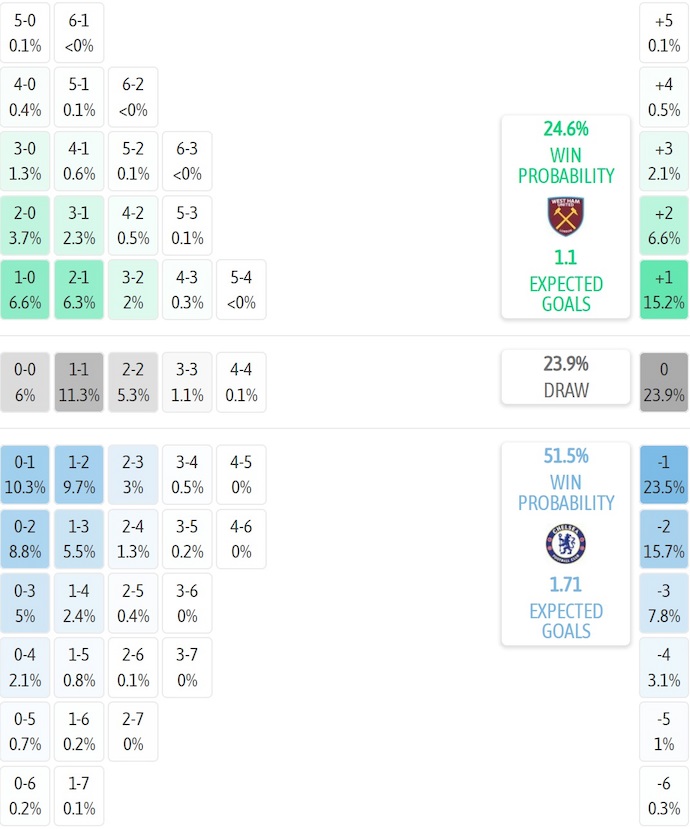The height and width of the screenshot is (829, 690).
Task: Select the +1 goal margin box
Action: point(664,290)
